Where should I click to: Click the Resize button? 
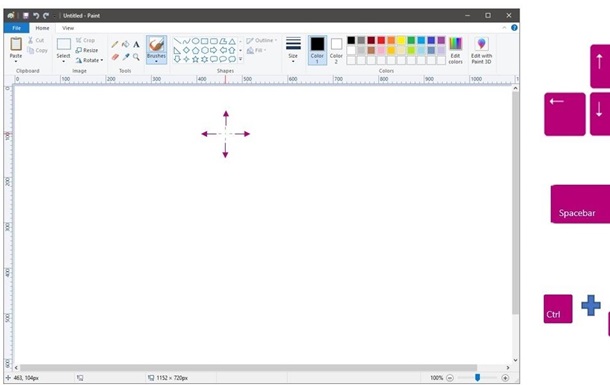pos(87,50)
